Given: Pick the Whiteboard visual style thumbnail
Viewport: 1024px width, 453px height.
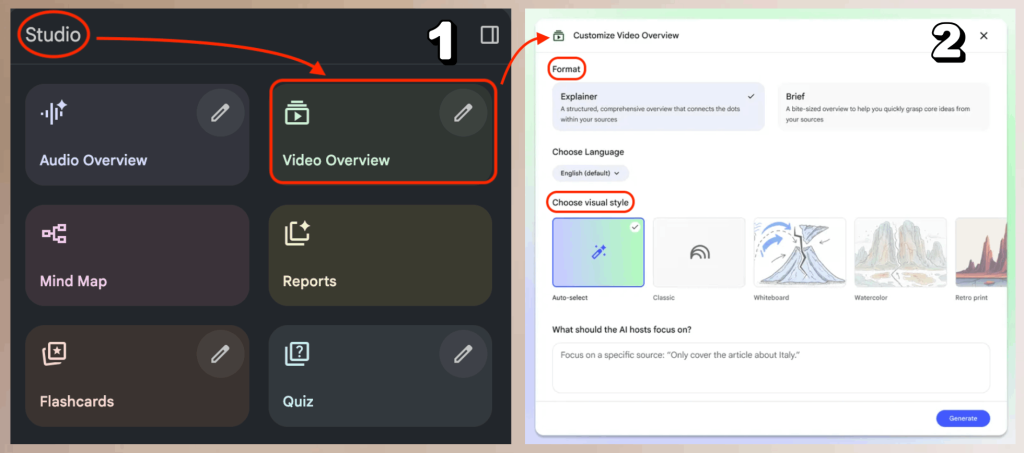Looking at the screenshot, I should point(799,253).
